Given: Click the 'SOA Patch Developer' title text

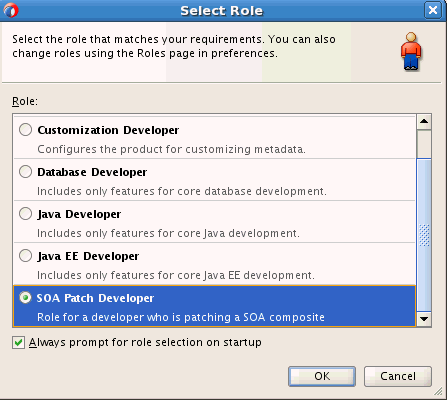Looking at the screenshot, I should point(95,298).
